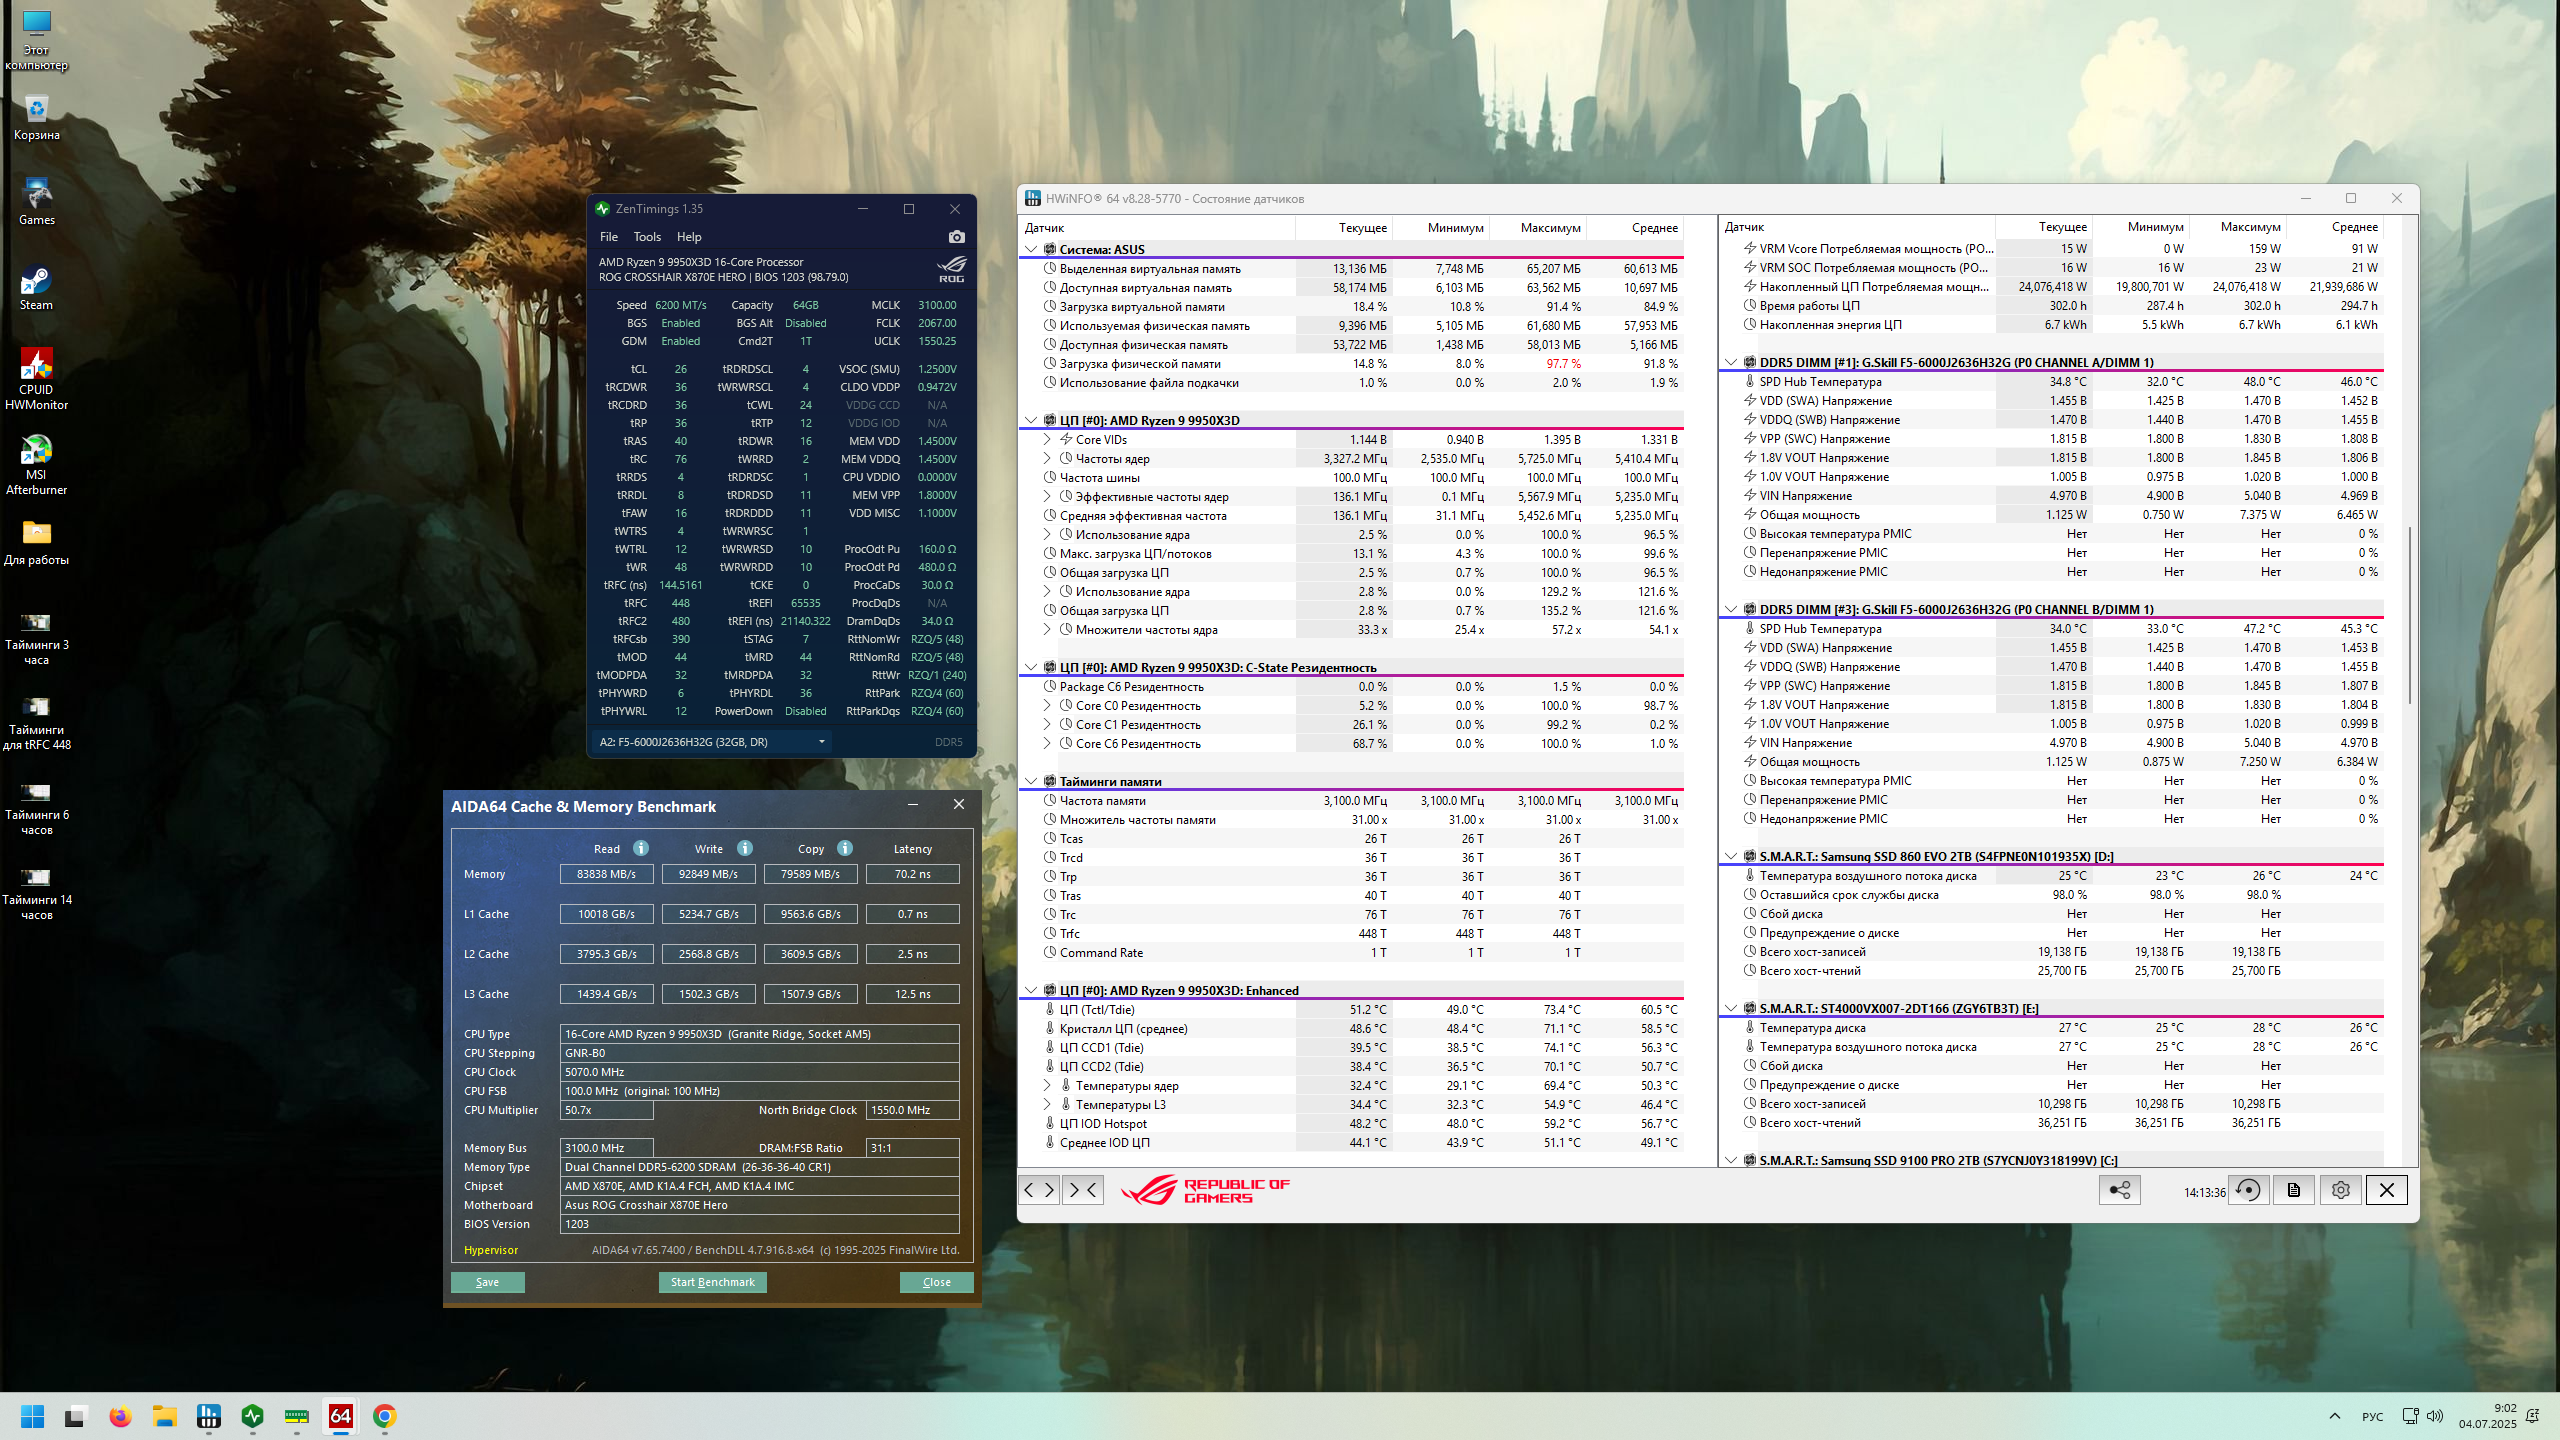
Task: Open File menu in ZenTimings
Action: 609,237
